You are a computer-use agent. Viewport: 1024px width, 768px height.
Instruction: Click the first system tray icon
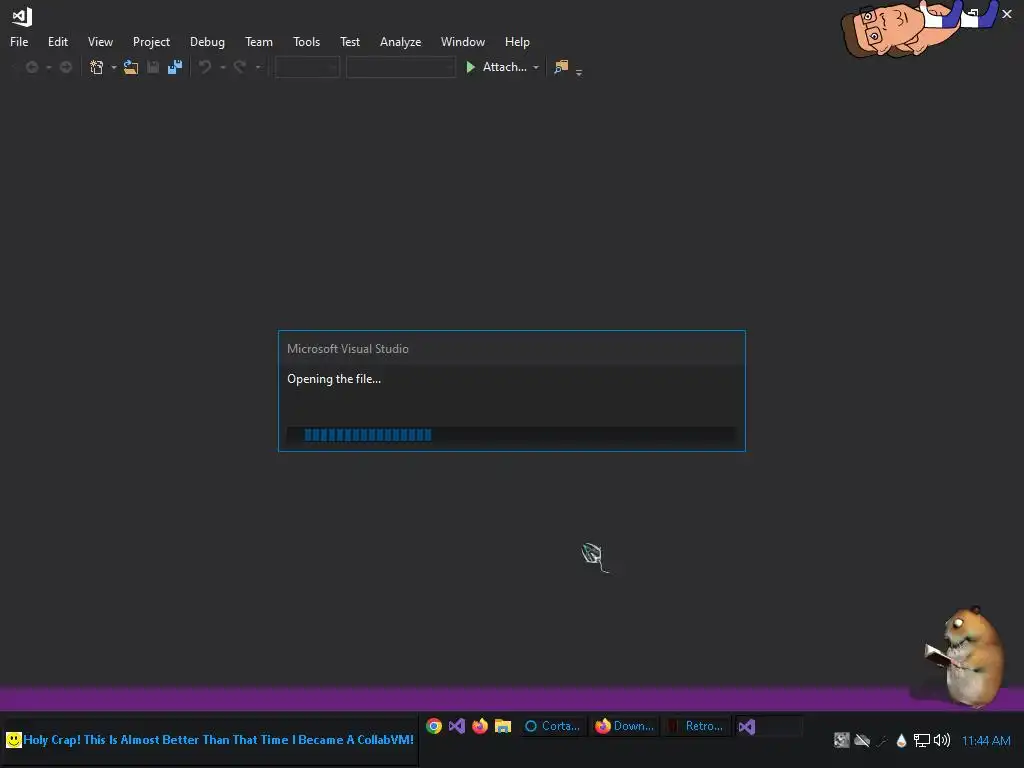pos(841,740)
